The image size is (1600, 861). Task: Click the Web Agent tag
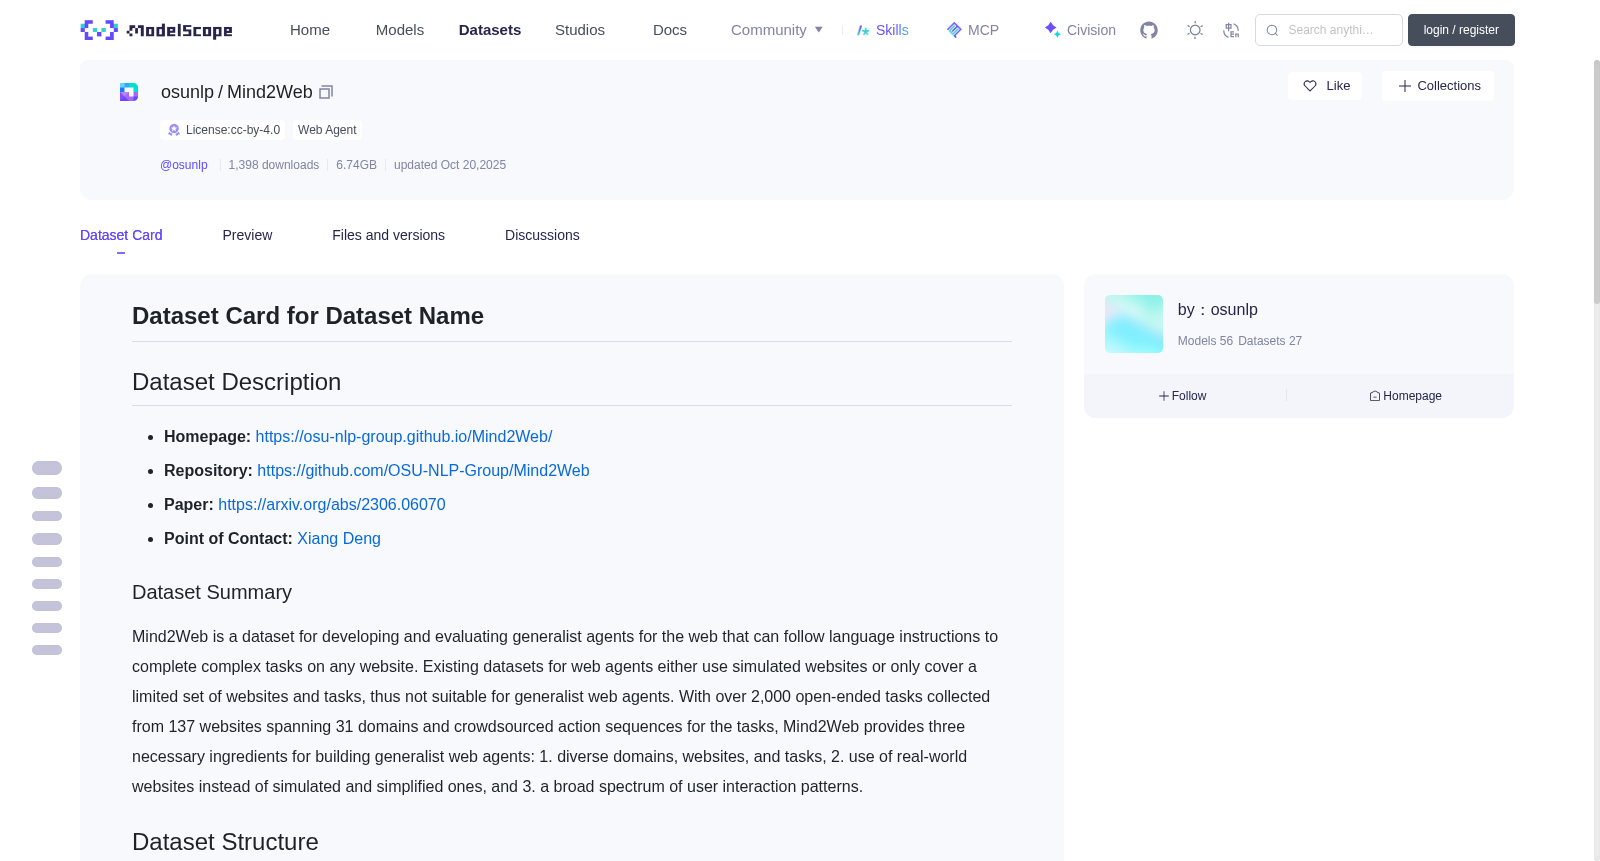click(327, 130)
